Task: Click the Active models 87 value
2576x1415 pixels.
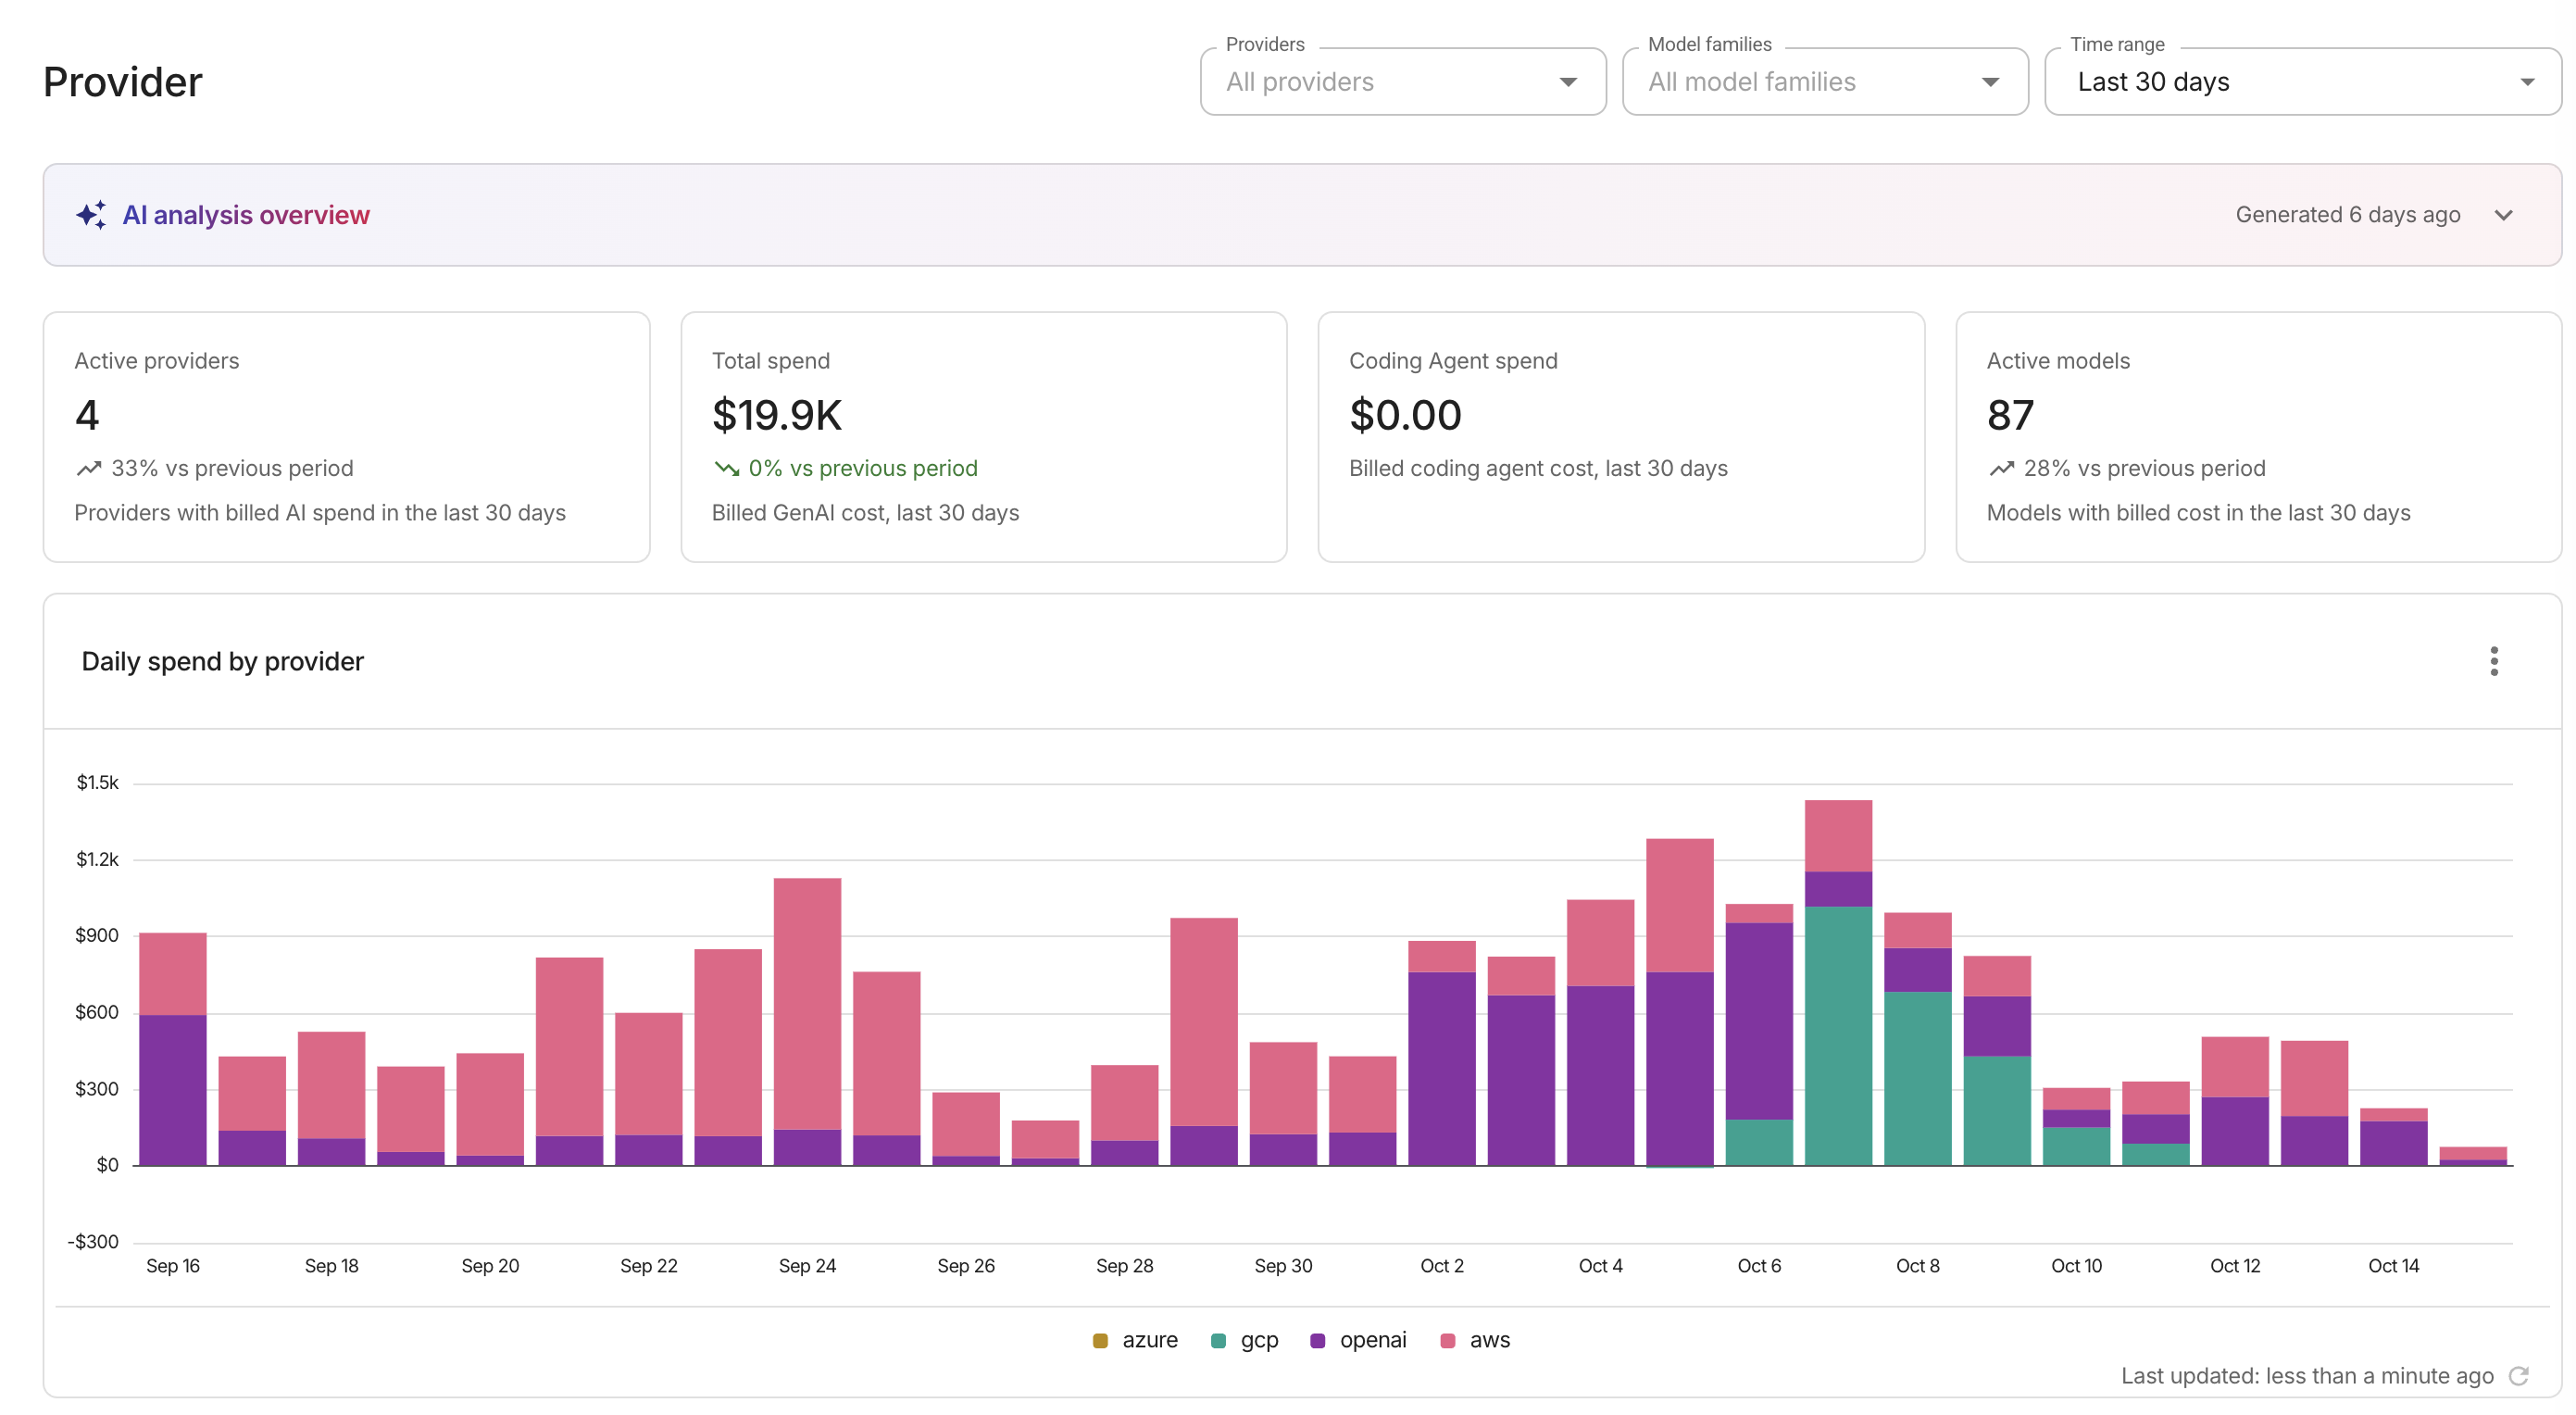Action: tap(2010, 415)
